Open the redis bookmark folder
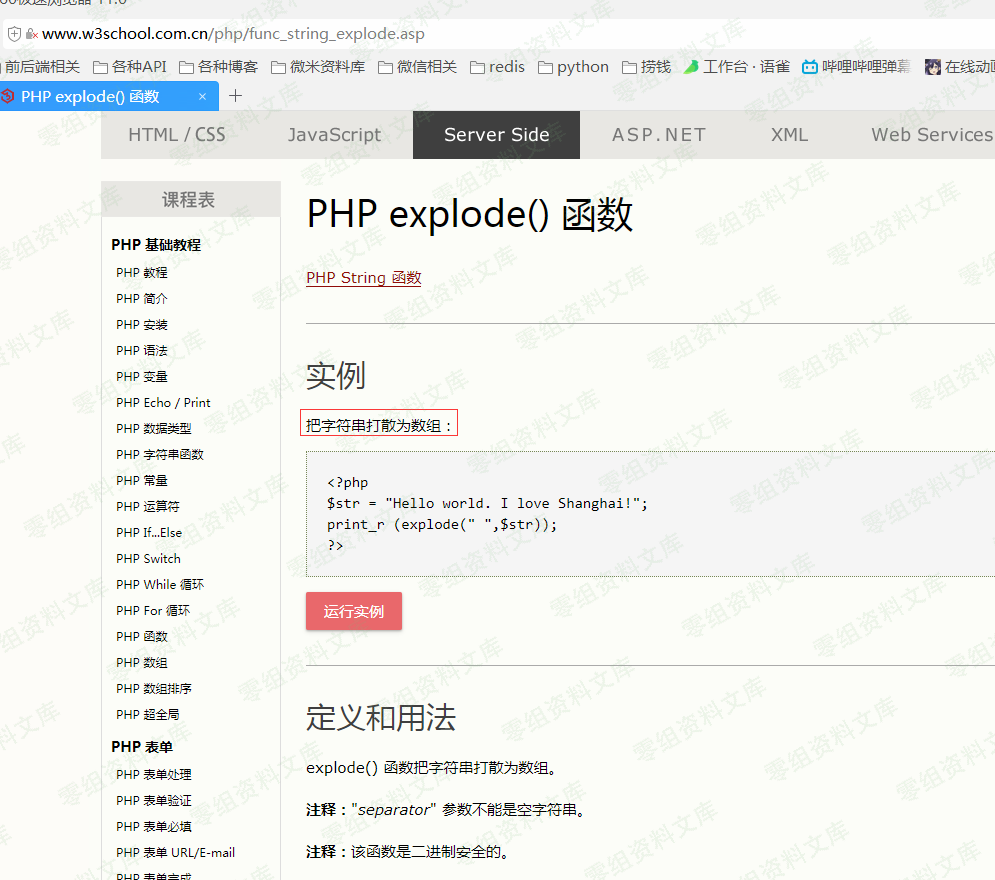Image resolution: width=995 pixels, height=880 pixels. click(497, 67)
